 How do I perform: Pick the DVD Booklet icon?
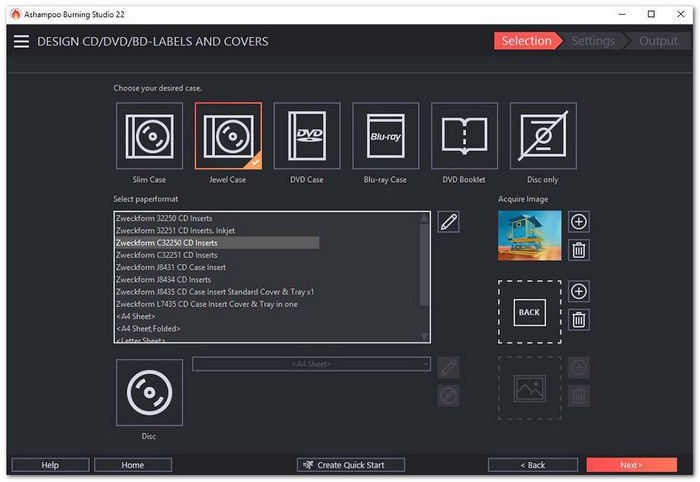click(x=464, y=136)
